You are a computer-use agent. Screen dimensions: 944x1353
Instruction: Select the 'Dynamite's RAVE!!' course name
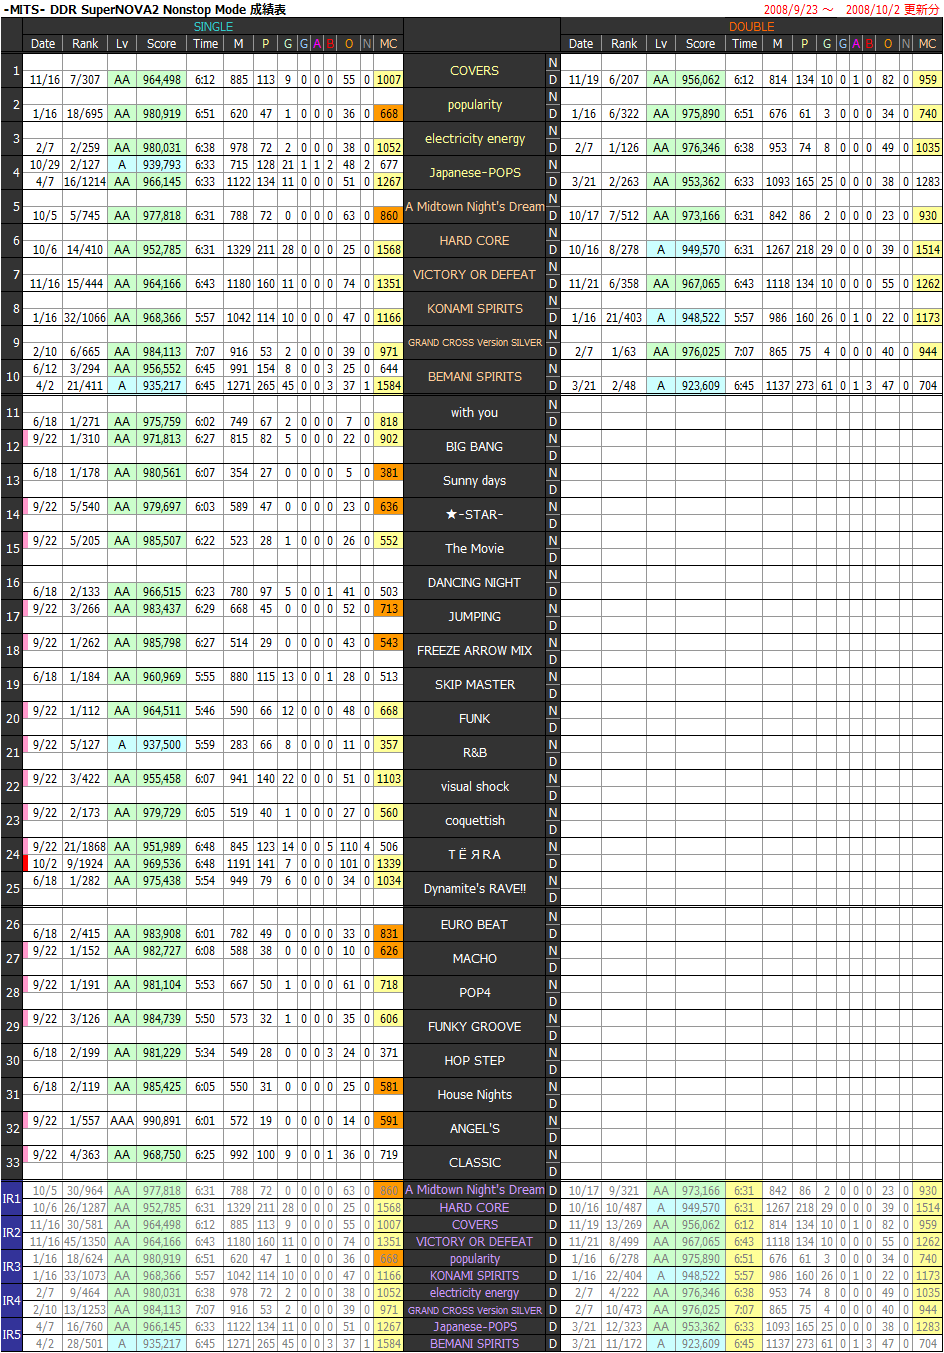tap(474, 889)
